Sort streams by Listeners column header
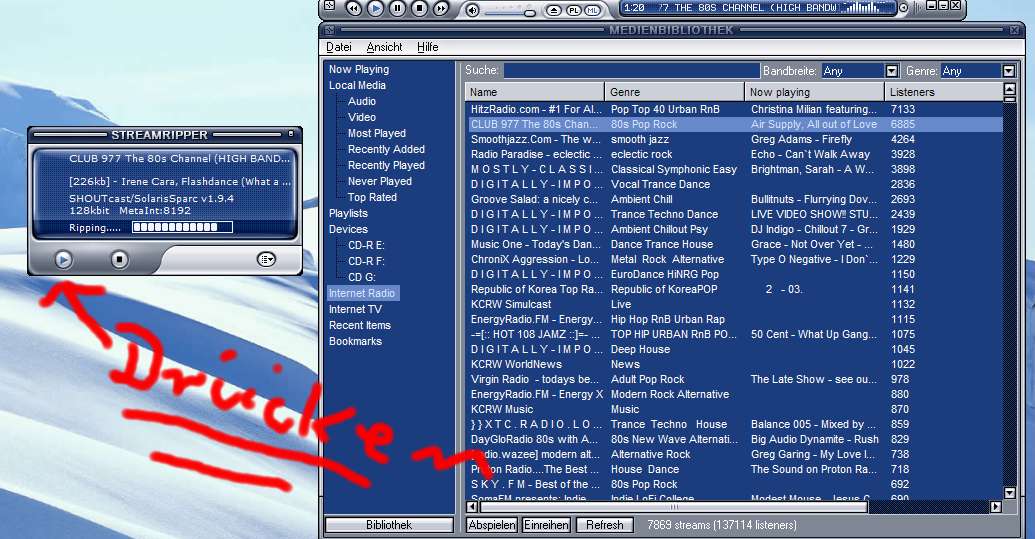The width and height of the screenshot is (1035, 539). [943, 92]
